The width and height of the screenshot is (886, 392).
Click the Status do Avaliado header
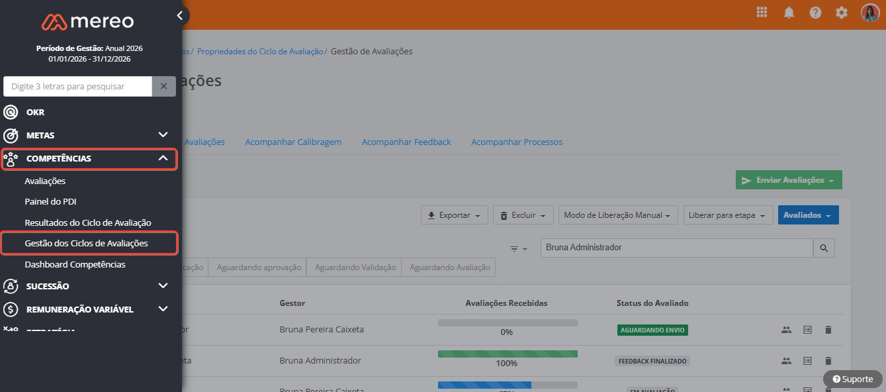653,303
